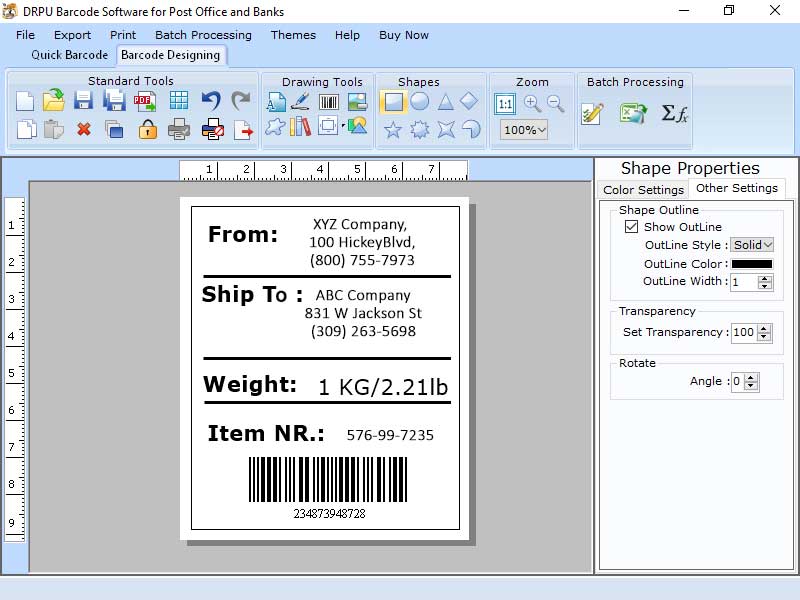Select the Rectangle shape

393,102
